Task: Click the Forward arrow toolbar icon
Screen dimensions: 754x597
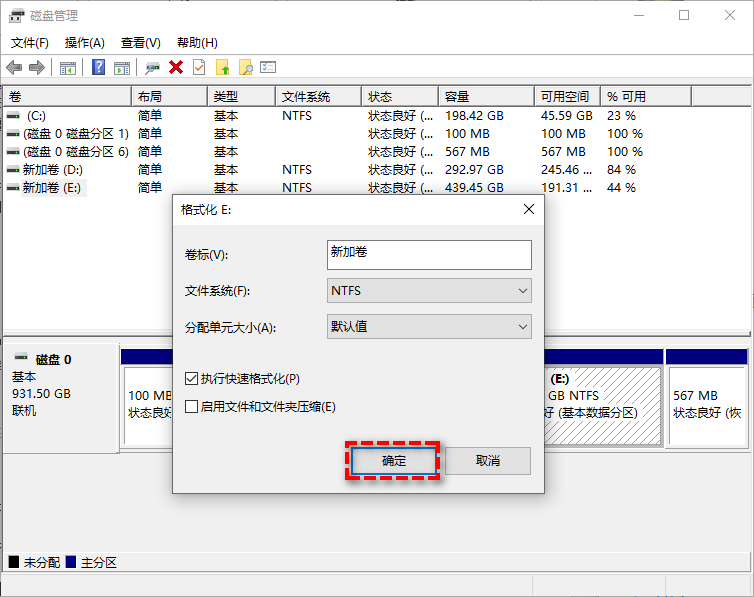Action: coord(37,67)
